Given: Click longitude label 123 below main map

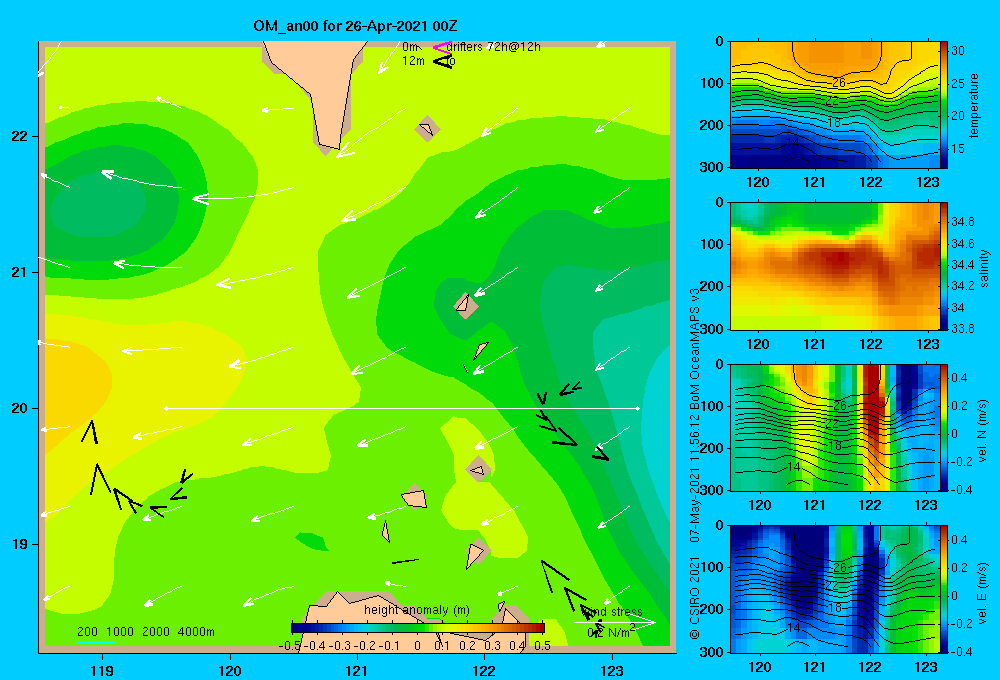Looking at the screenshot, I should point(612,670).
